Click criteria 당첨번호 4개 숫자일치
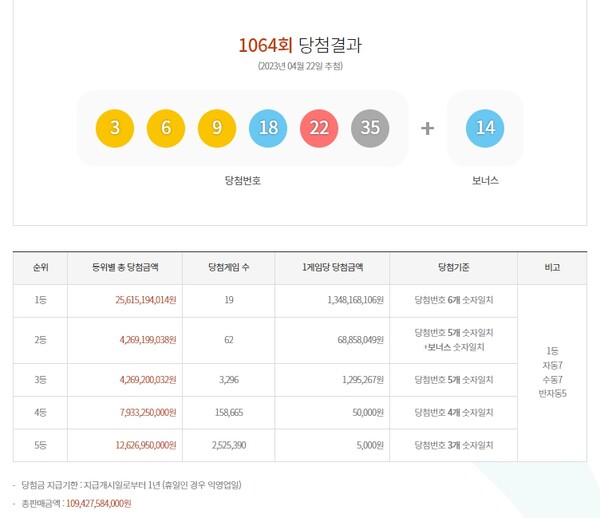This screenshot has height=518, width=600. click(453, 412)
